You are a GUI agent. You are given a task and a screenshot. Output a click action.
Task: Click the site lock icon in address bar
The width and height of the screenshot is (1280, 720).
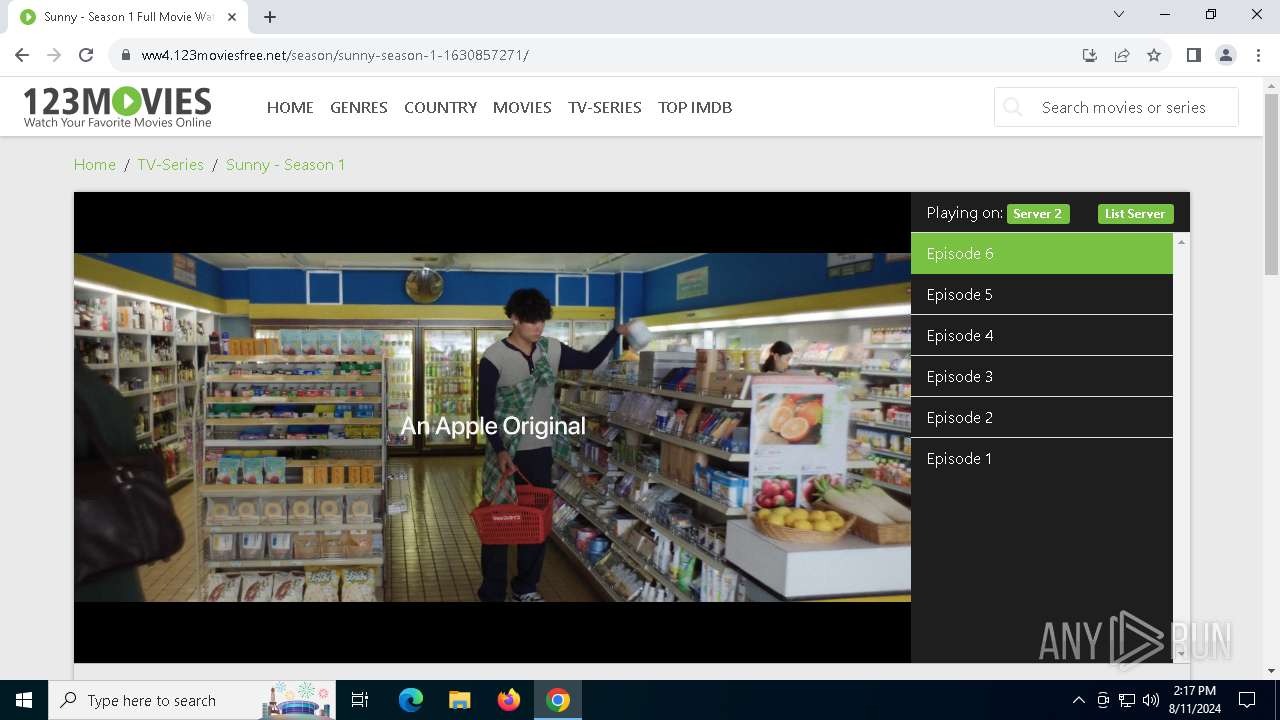point(126,55)
